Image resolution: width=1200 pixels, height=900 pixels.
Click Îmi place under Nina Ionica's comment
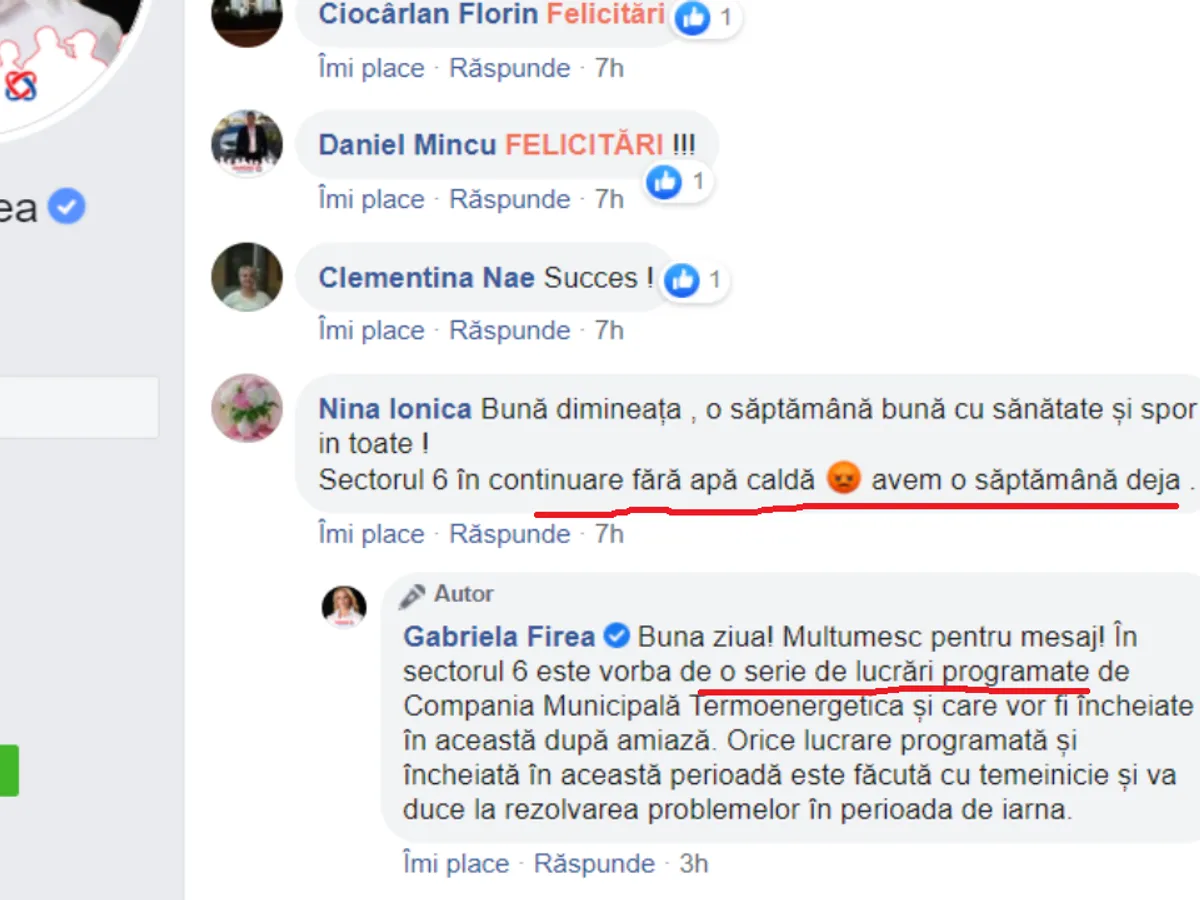(x=371, y=534)
